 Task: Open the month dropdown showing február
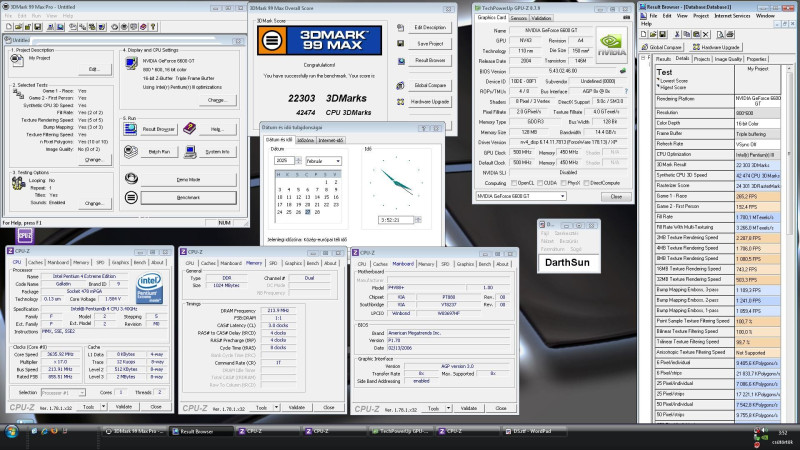tap(323, 161)
